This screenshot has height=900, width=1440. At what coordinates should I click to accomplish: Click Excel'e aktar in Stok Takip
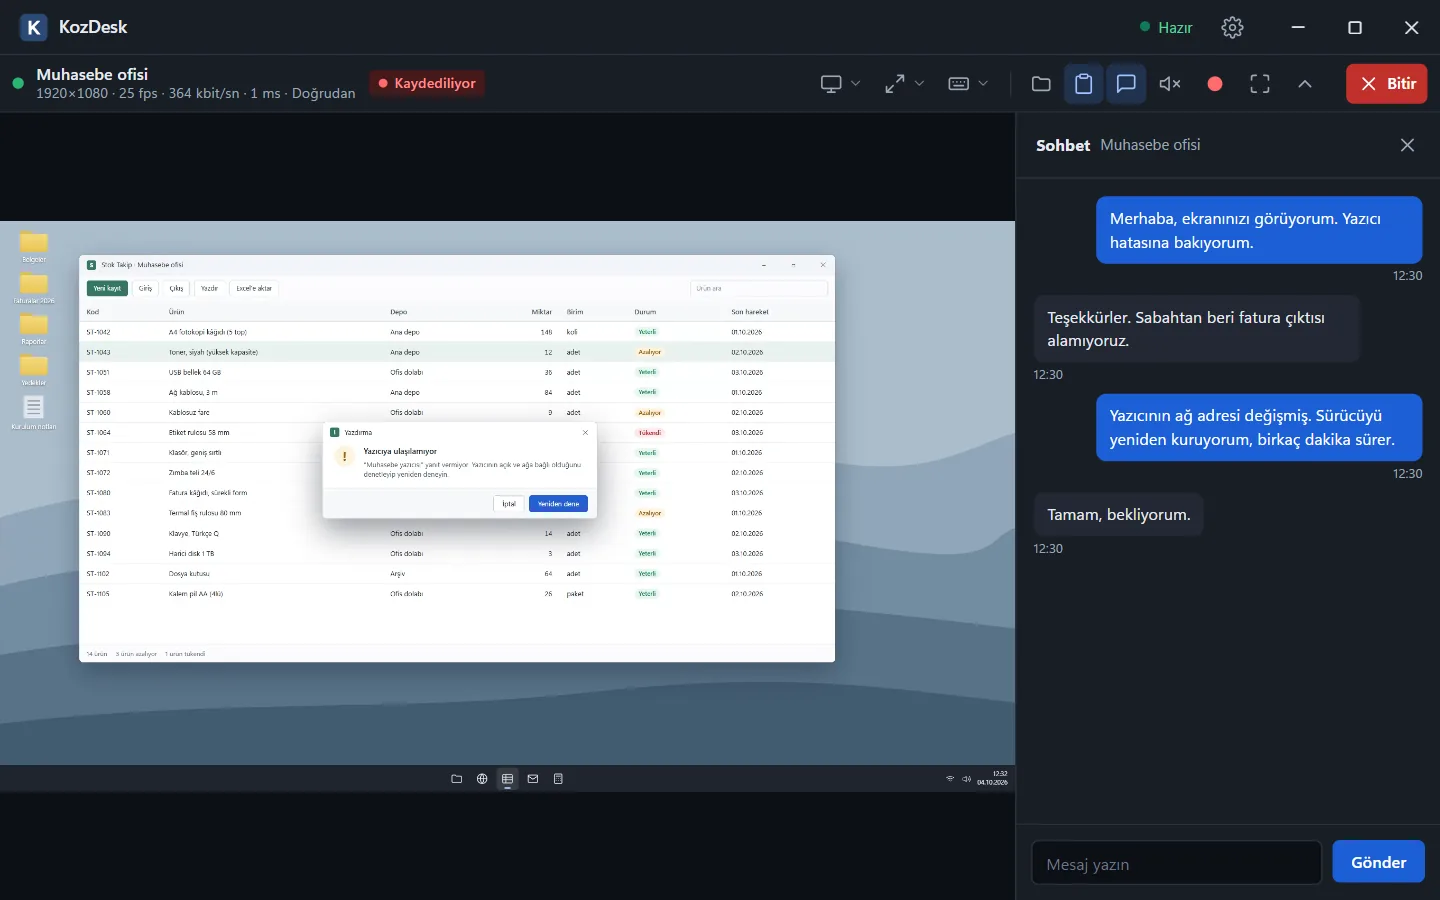coord(254,288)
